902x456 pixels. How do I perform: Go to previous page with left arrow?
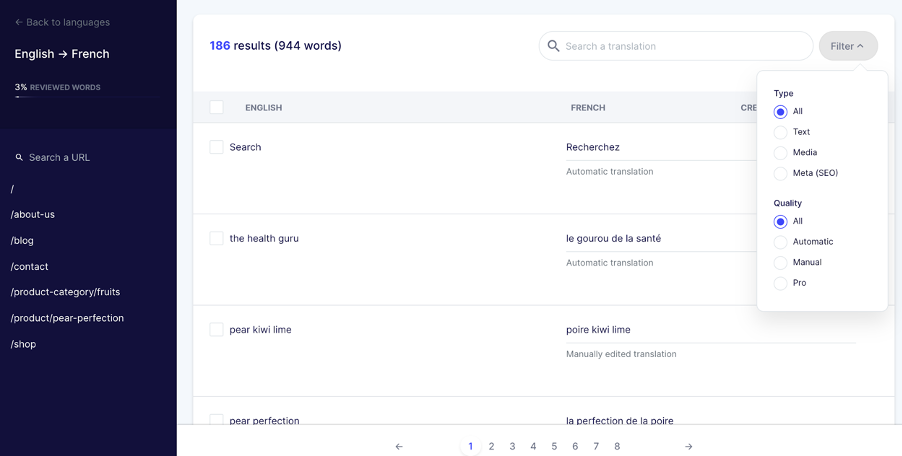coord(399,446)
